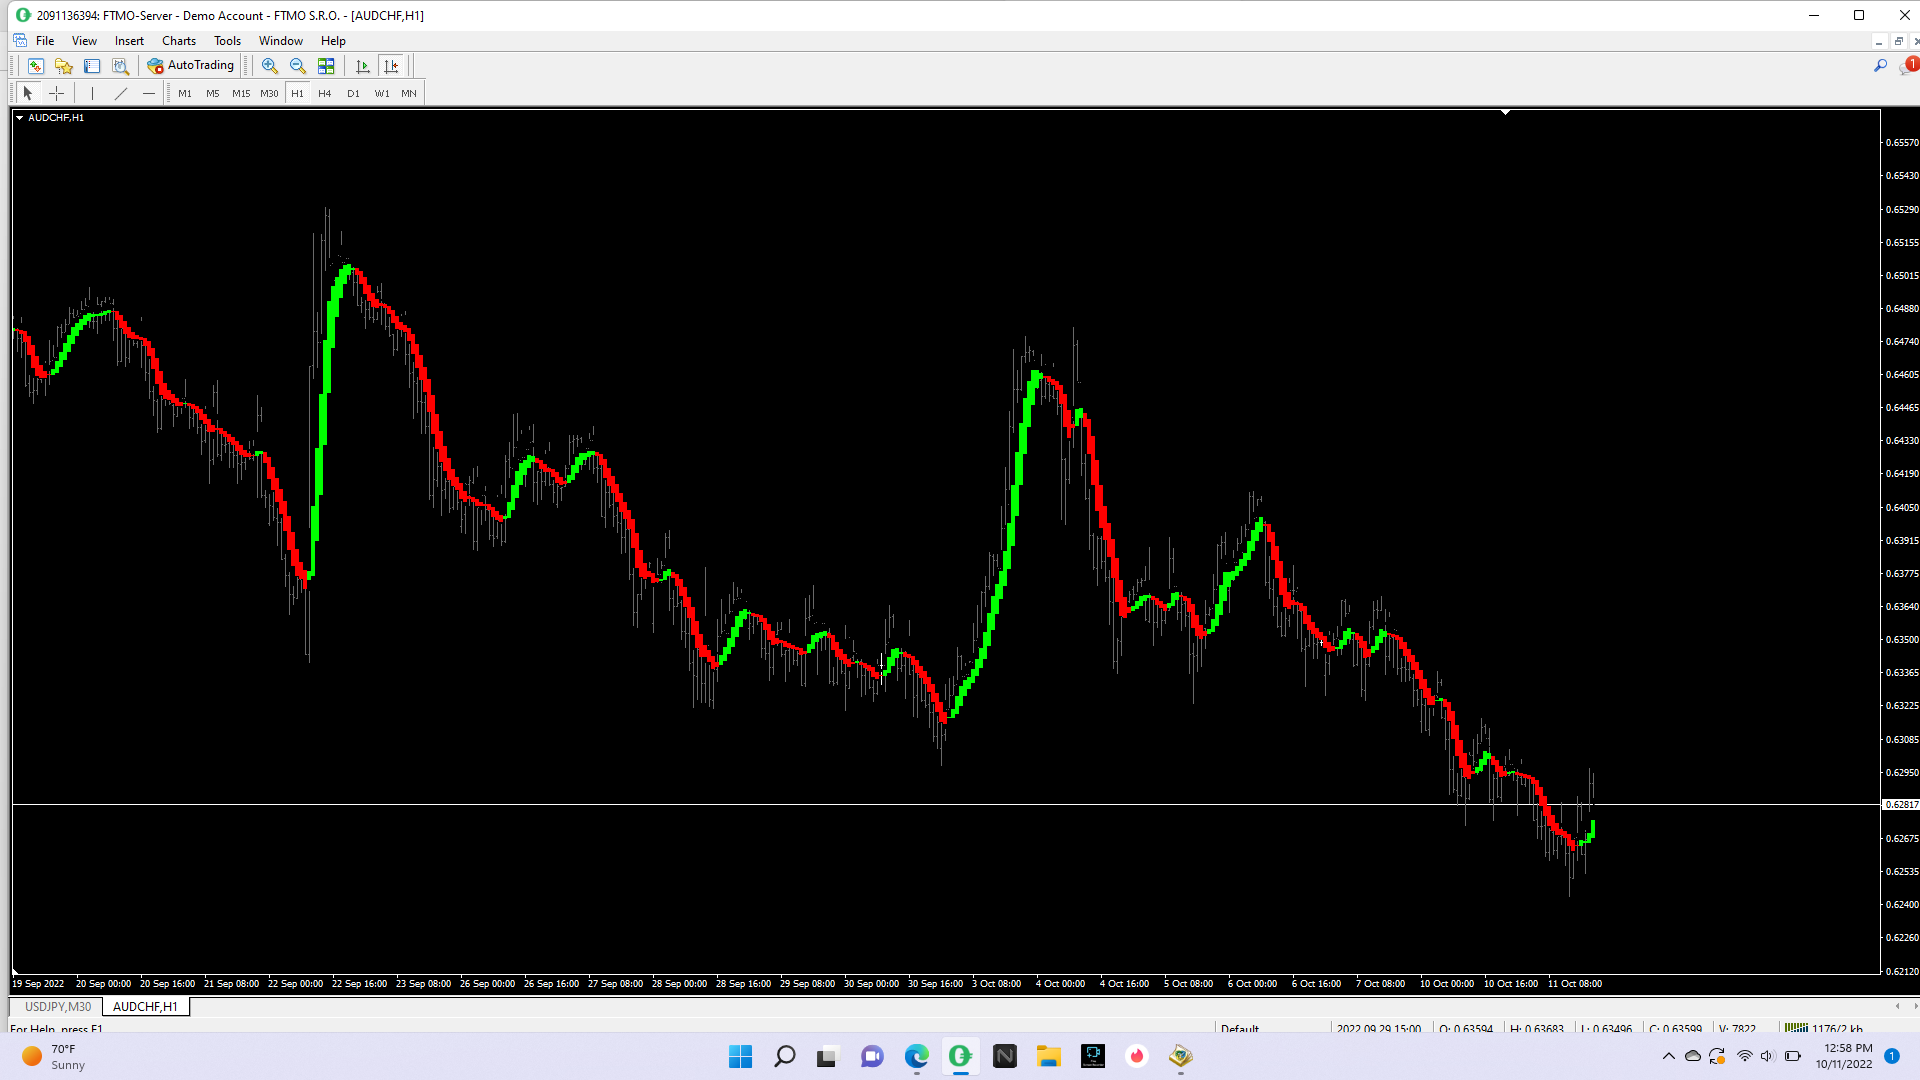Select the Crosshair tool
Viewport: 1920px width, 1080px height.
coord(57,93)
